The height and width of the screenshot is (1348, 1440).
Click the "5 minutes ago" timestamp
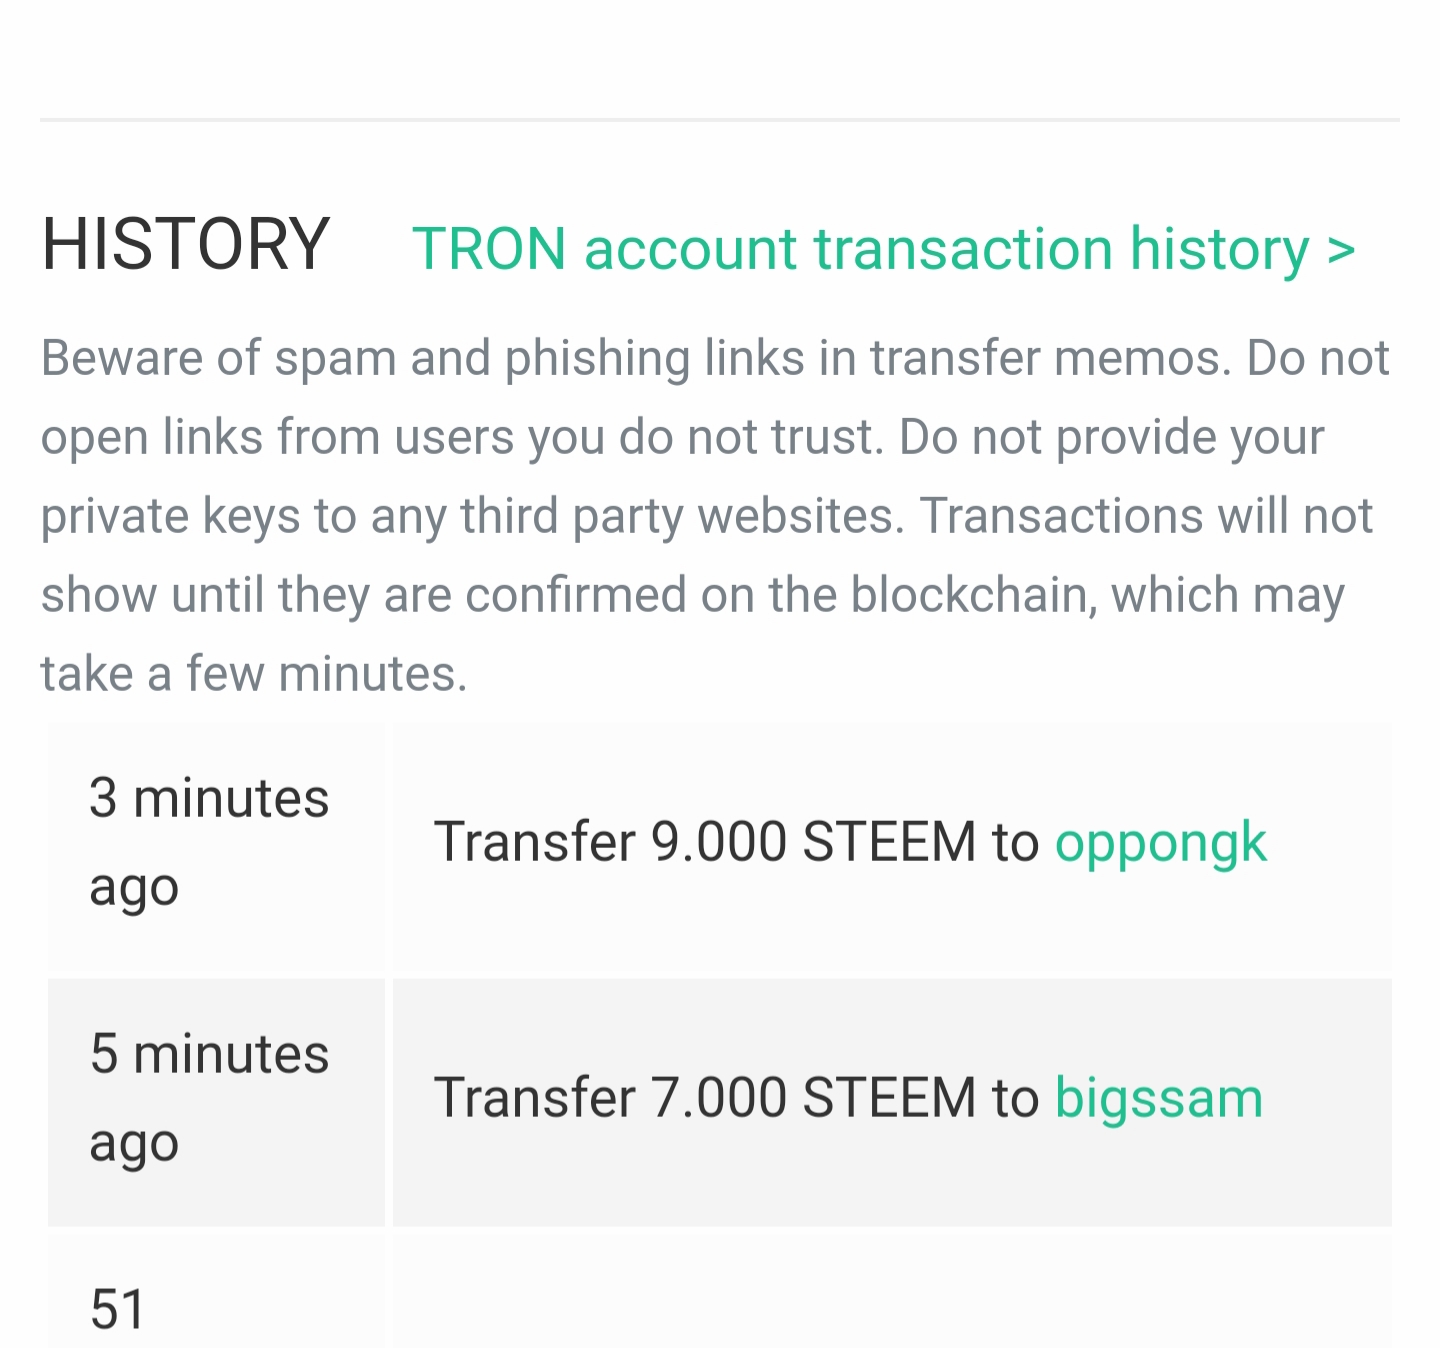(209, 1098)
